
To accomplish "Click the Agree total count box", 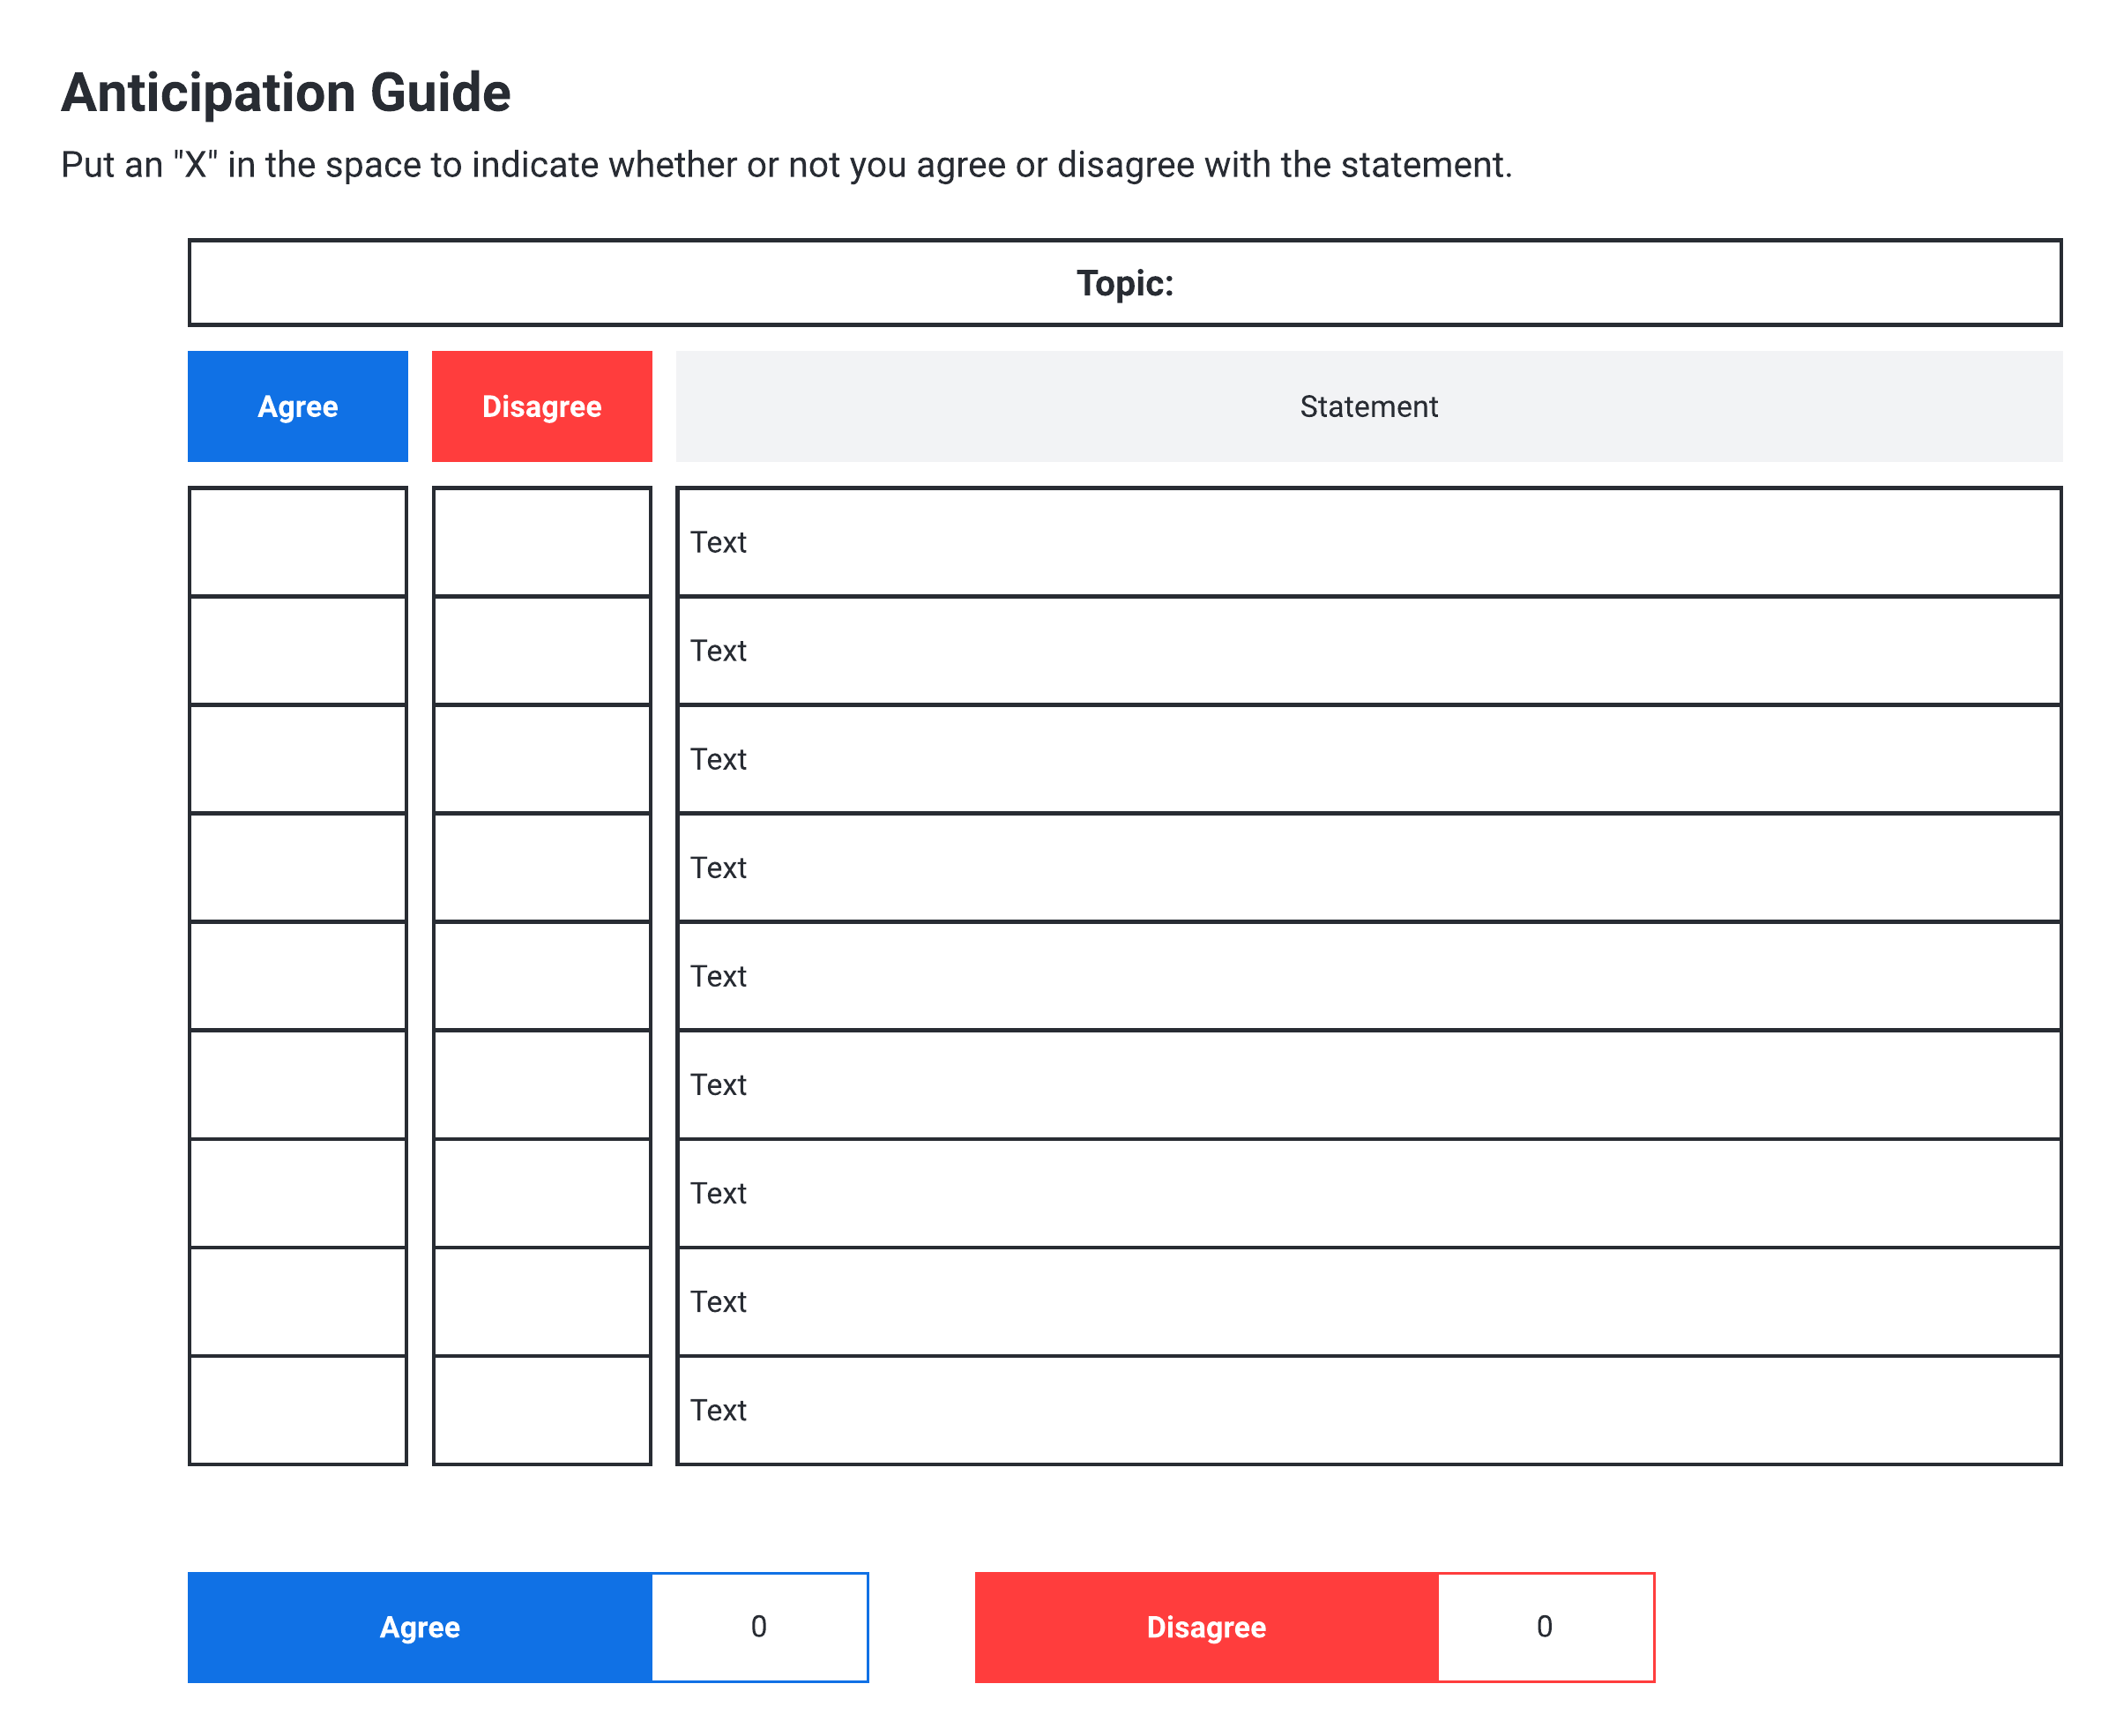I will click(759, 1627).
